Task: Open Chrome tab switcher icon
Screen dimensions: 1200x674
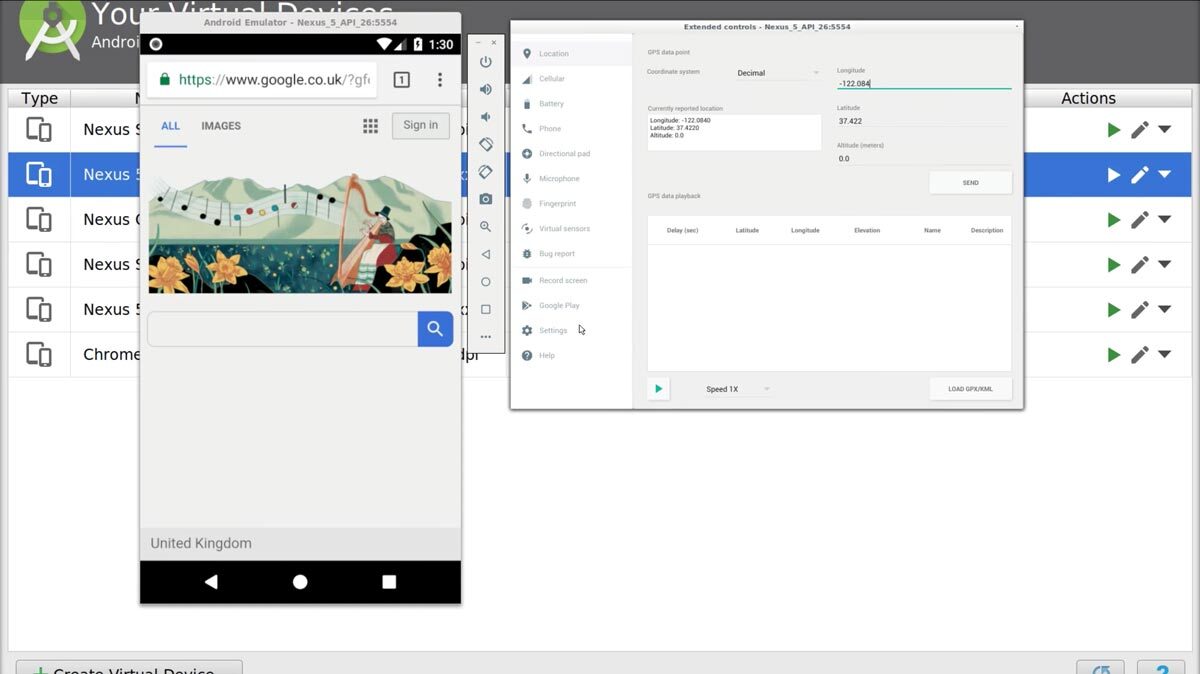Action: (401, 80)
